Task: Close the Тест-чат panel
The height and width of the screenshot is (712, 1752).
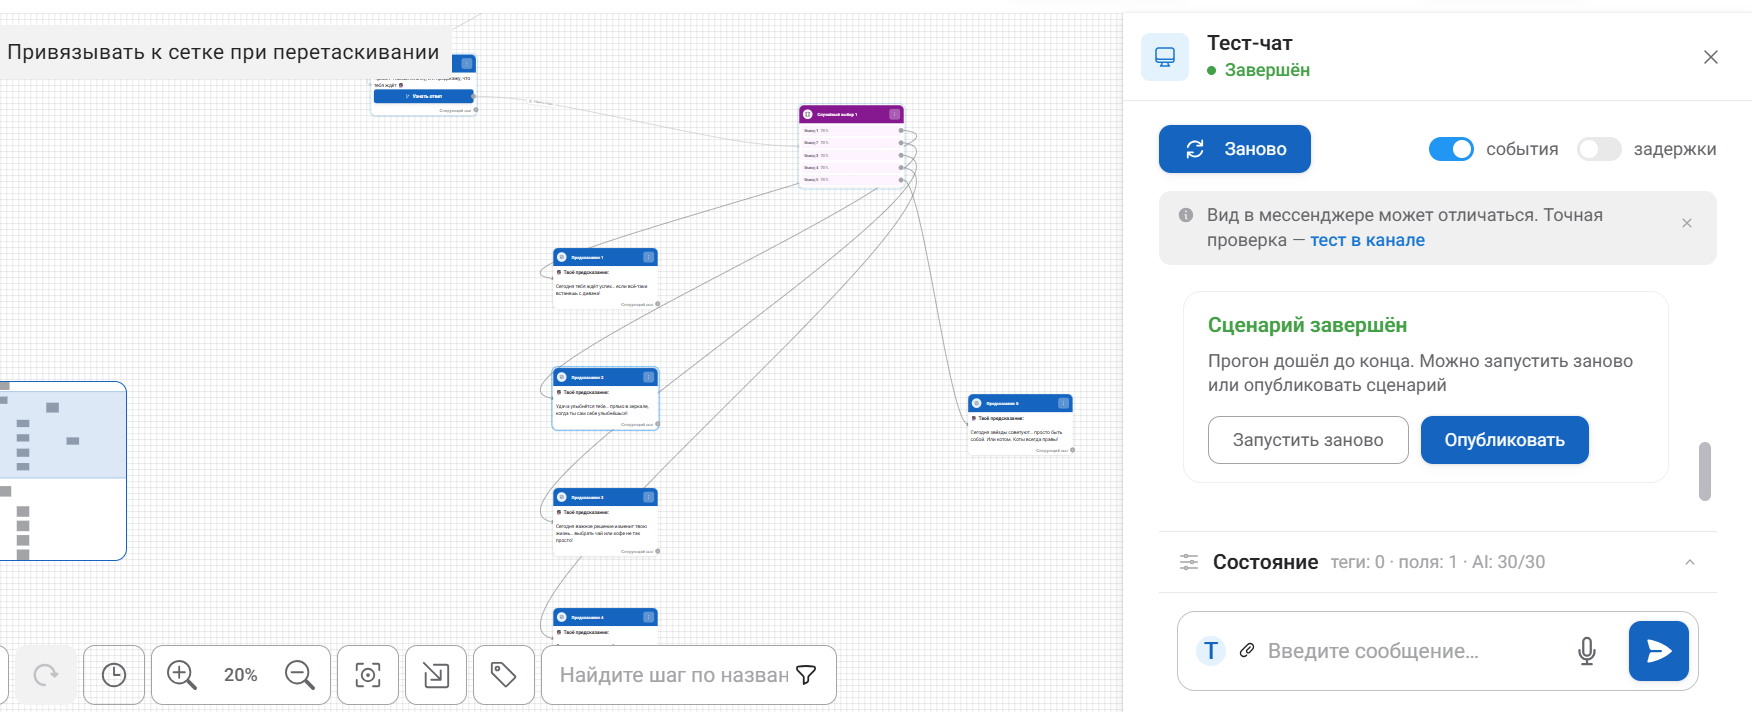Action: click(1711, 57)
